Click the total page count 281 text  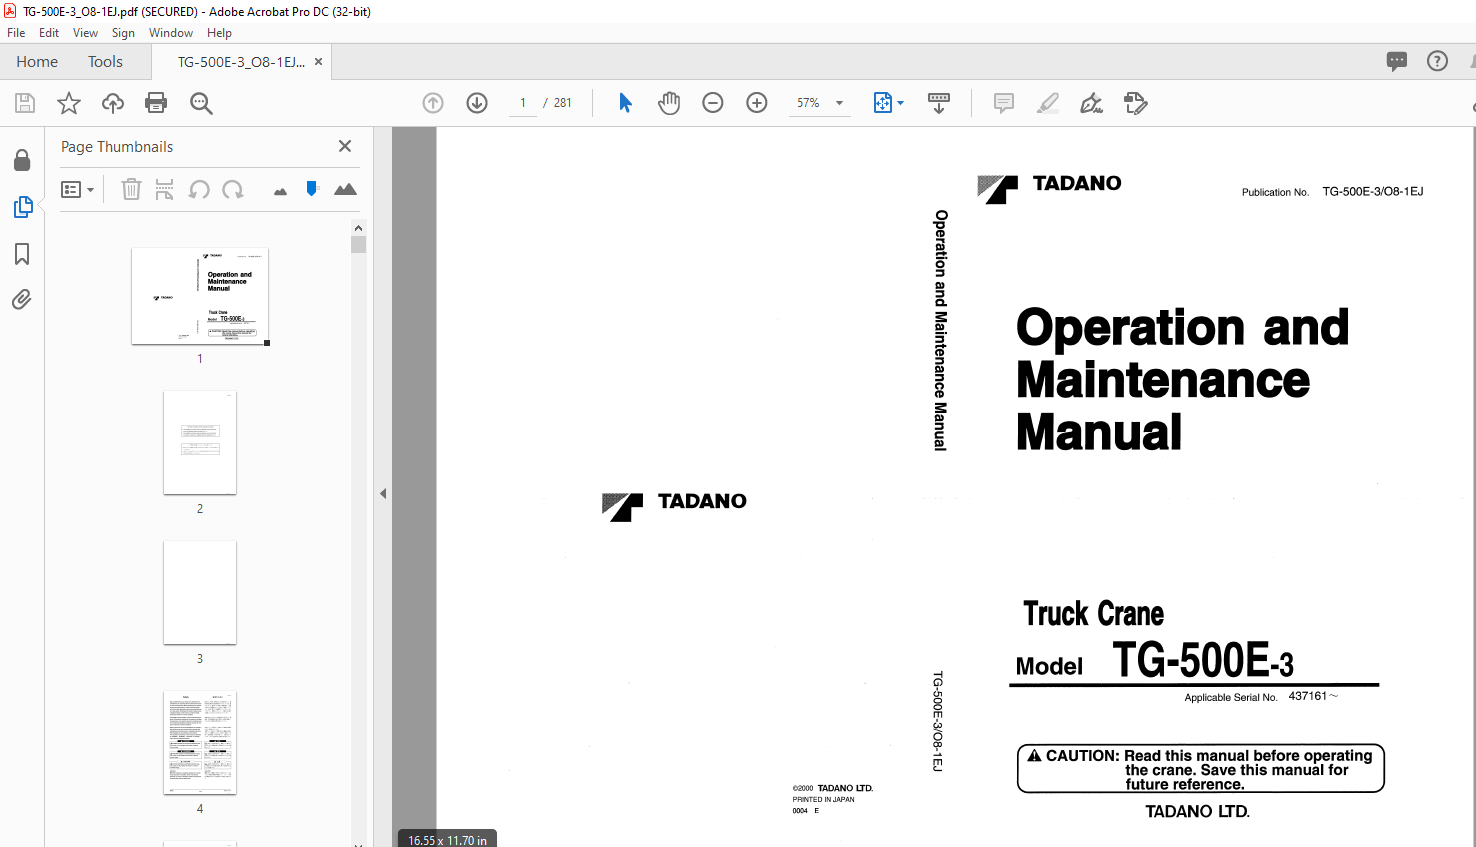[563, 103]
